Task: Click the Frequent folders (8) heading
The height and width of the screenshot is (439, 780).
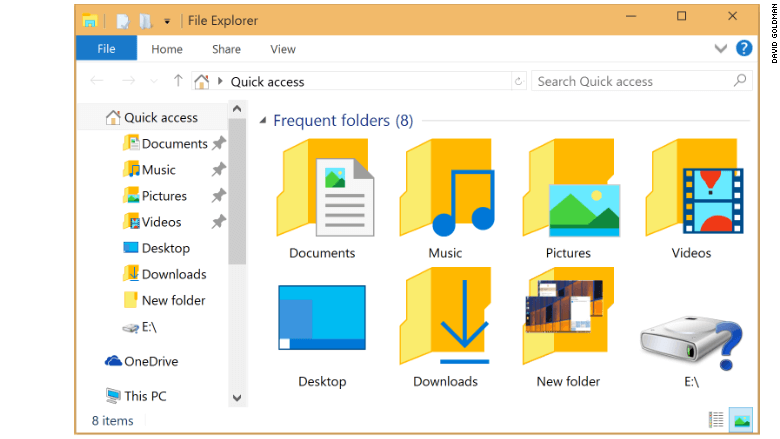Action: click(343, 120)
